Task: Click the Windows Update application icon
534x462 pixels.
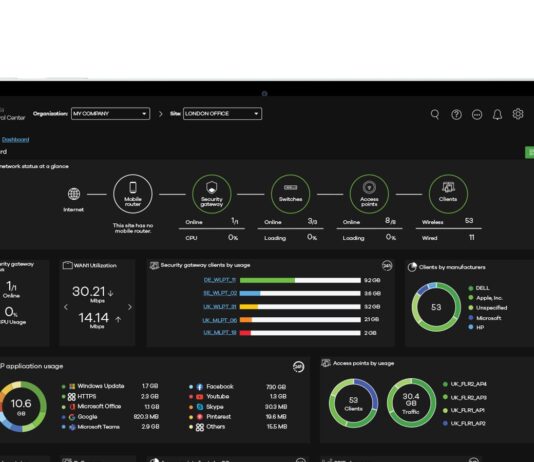Action: click(72, 386)
